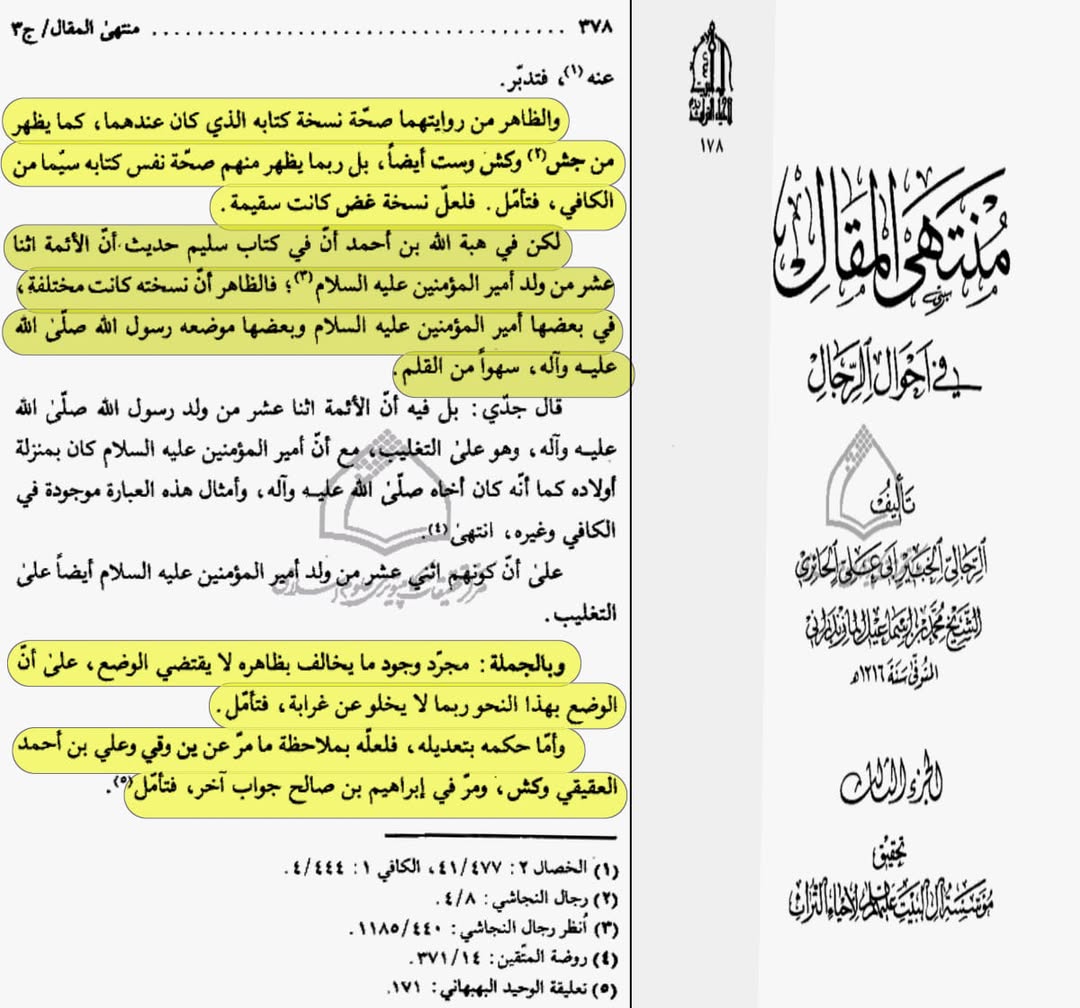1080x1008 pixels.
Task: Click the word تأليف on the cover
Action: [893, 502]
